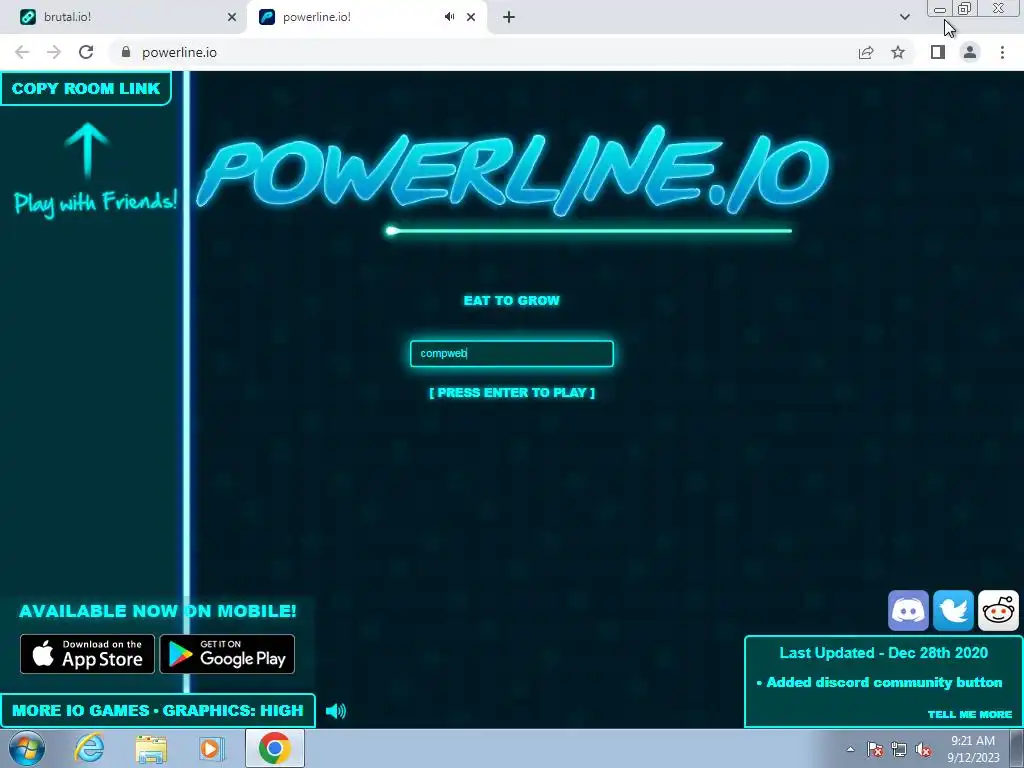Open the taskbar clock showing 9:21 AM
The image size is (1024, 768).
pos(973,749)
